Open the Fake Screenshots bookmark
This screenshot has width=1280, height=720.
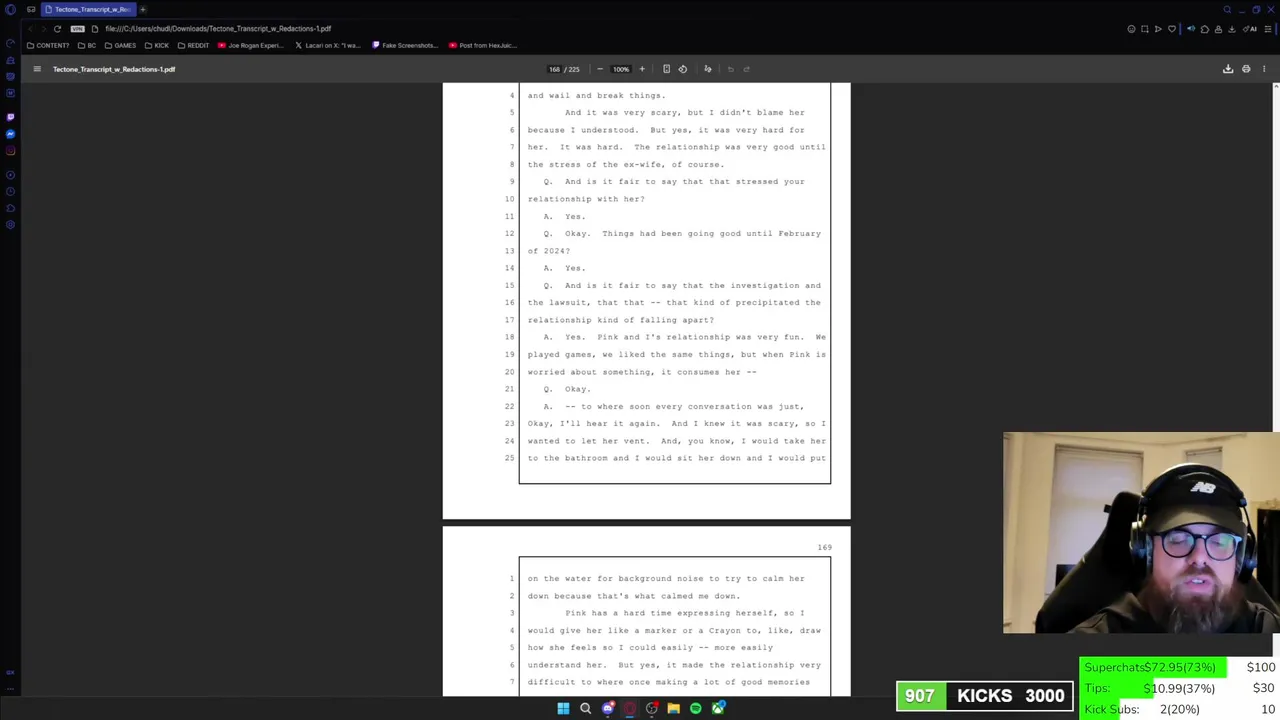point(405,45)
